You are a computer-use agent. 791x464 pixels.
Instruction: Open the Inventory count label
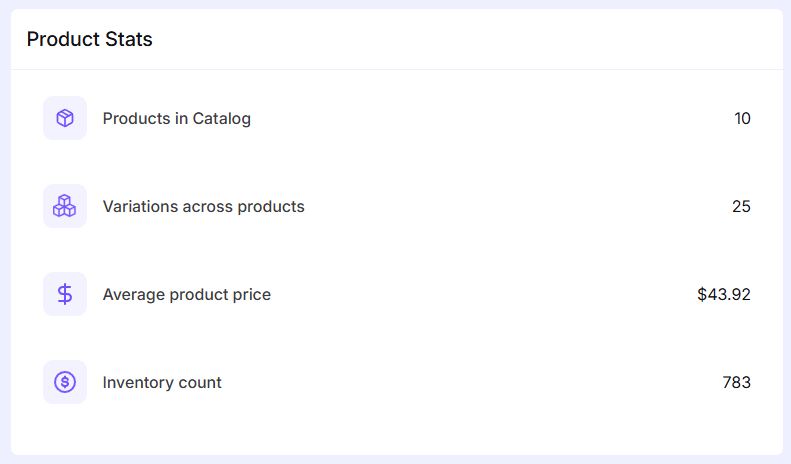(162, 383)
